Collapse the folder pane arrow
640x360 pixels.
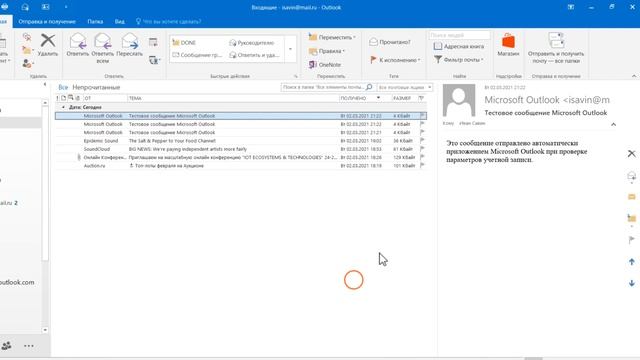44,84
